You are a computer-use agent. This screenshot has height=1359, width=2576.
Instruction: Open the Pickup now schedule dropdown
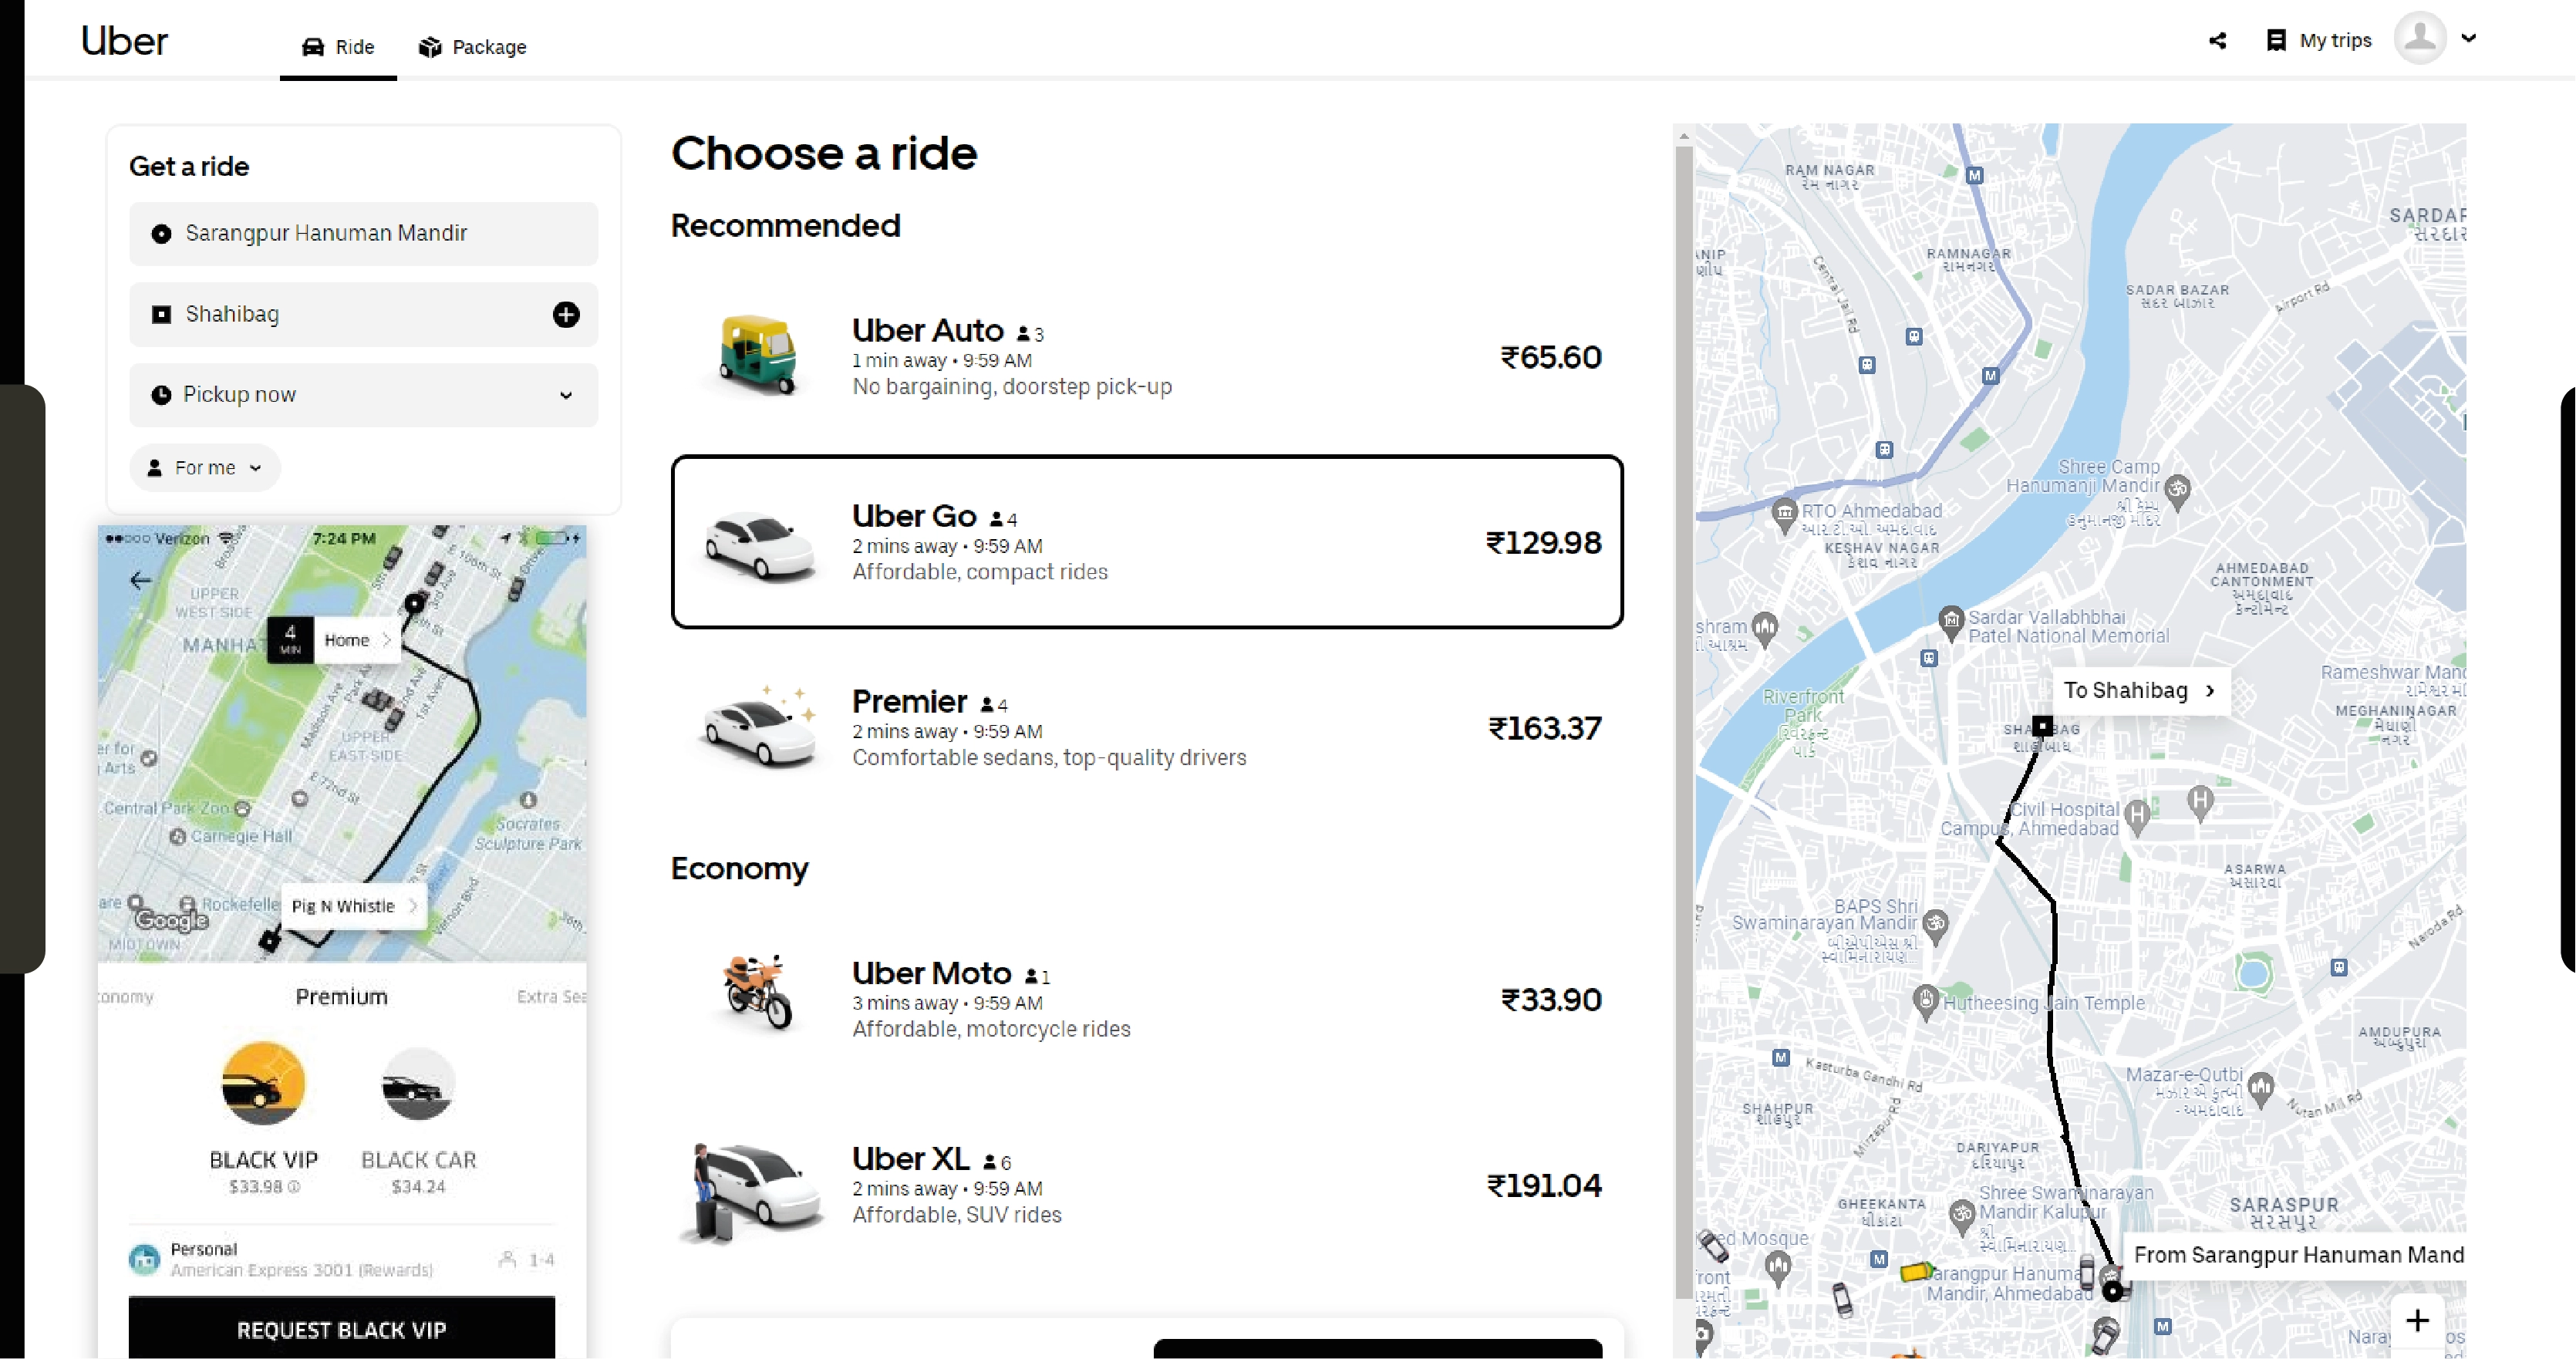pyautogui.click(x=363, y=394)
